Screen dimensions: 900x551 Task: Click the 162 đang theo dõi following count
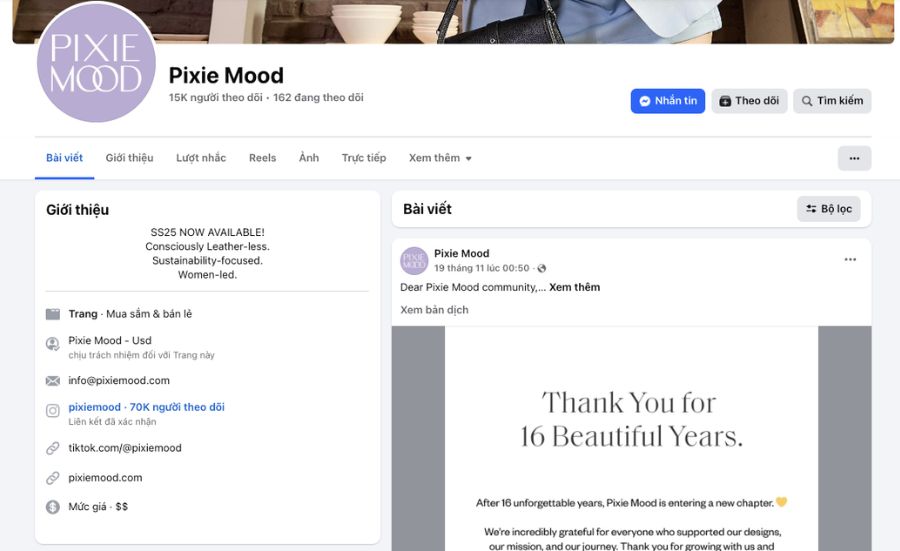[318, 98]
